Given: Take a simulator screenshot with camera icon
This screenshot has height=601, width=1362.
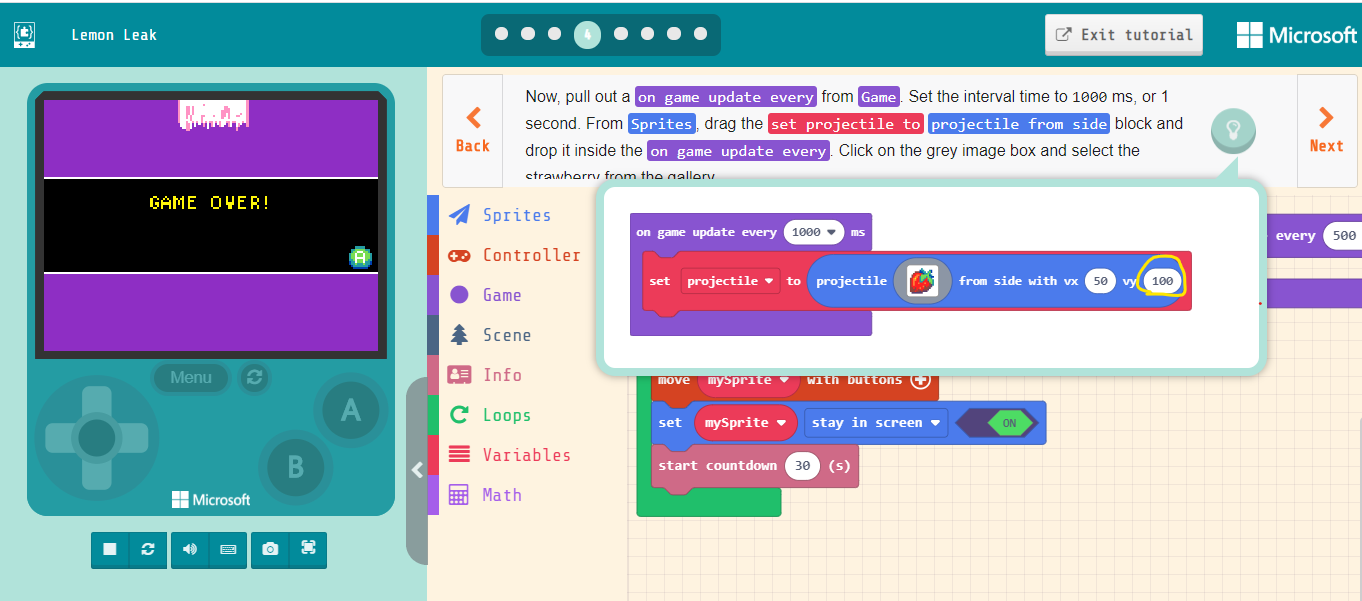Looking at the screenshot, I should [x=270, y=549].
